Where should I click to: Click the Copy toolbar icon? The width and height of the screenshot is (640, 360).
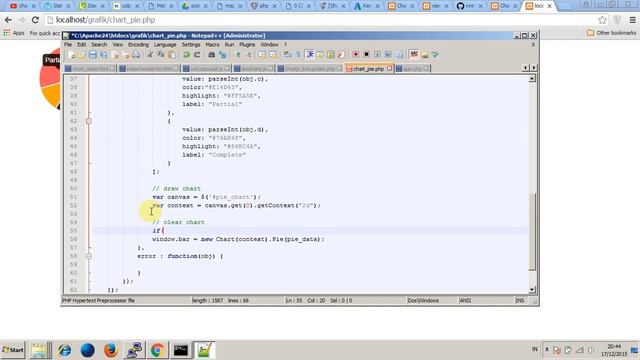click(x=160, y=54)
